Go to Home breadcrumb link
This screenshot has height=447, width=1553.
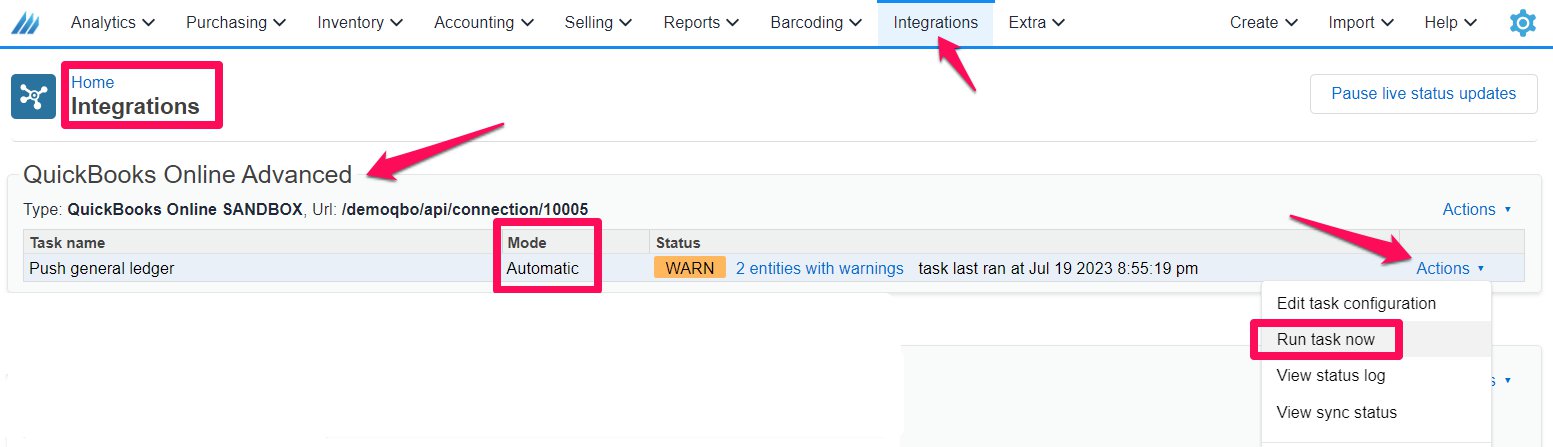93,82
